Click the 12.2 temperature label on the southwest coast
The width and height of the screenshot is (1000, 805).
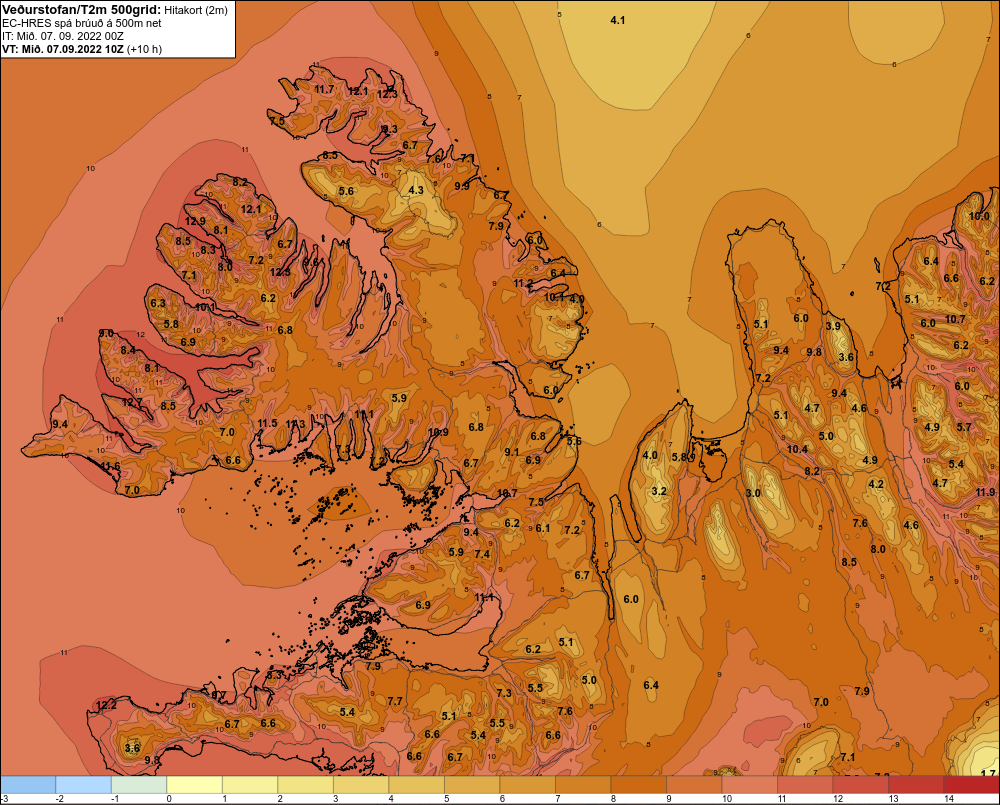(x=106, y=705)
